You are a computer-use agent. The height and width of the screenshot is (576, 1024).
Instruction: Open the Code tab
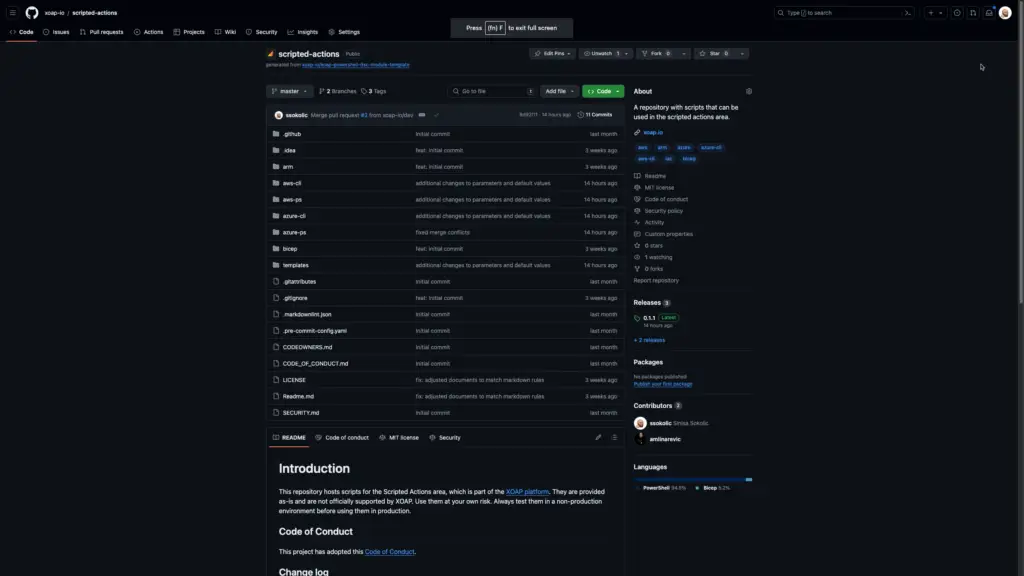coord(22,31)
